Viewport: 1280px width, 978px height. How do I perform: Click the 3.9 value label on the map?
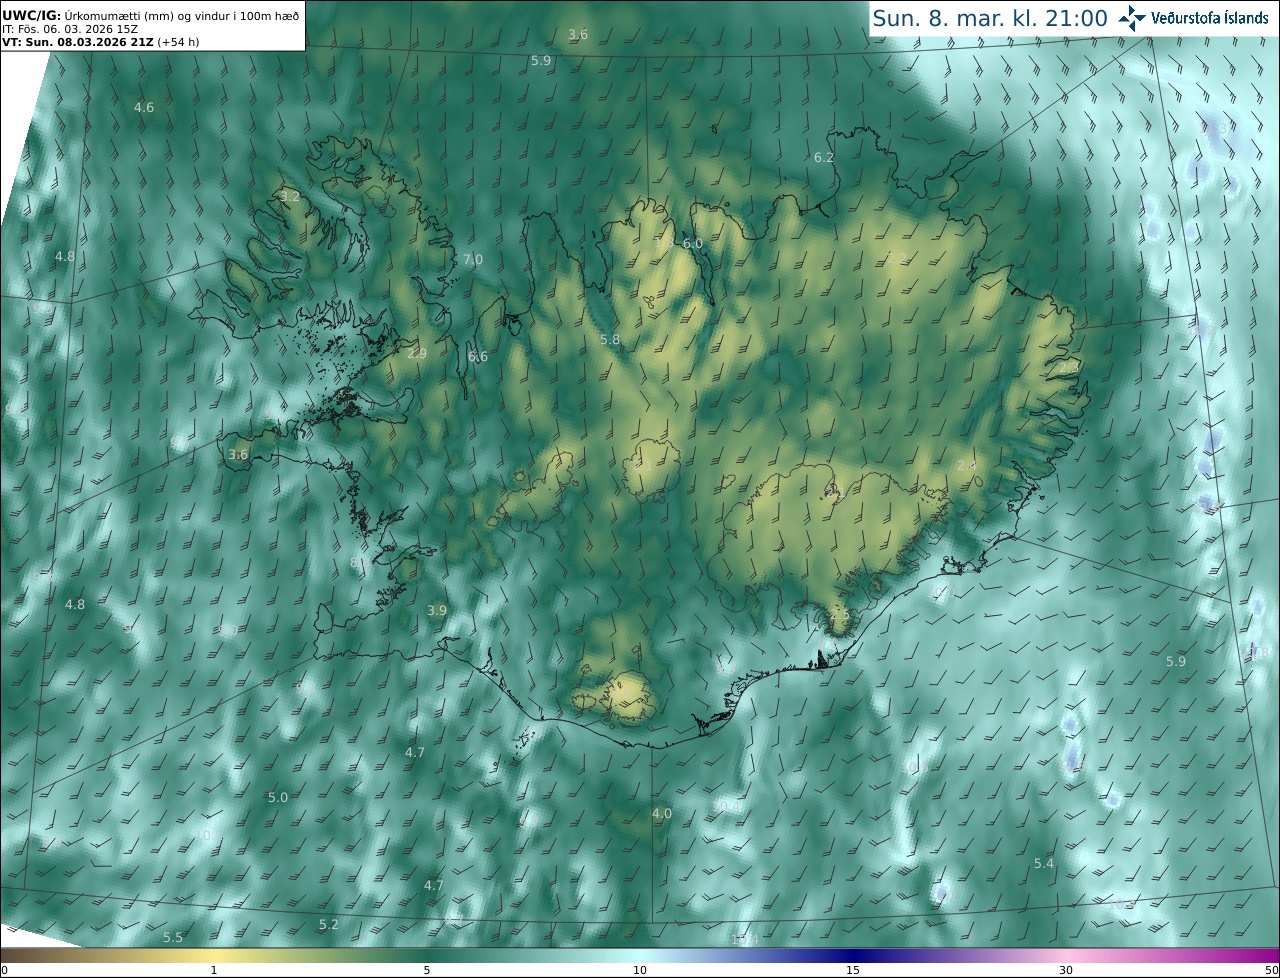(437, 610)
